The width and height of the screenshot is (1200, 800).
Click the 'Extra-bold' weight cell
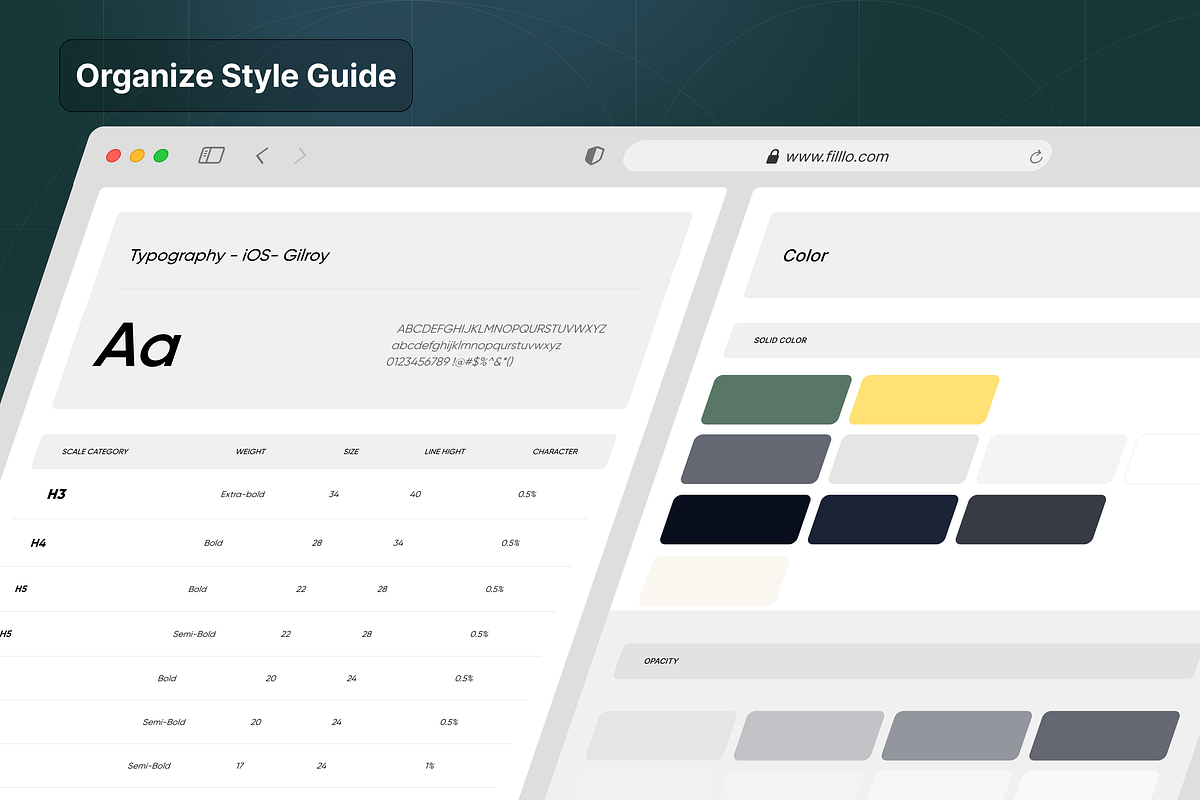pyautogui.click(x=243, y=494)
